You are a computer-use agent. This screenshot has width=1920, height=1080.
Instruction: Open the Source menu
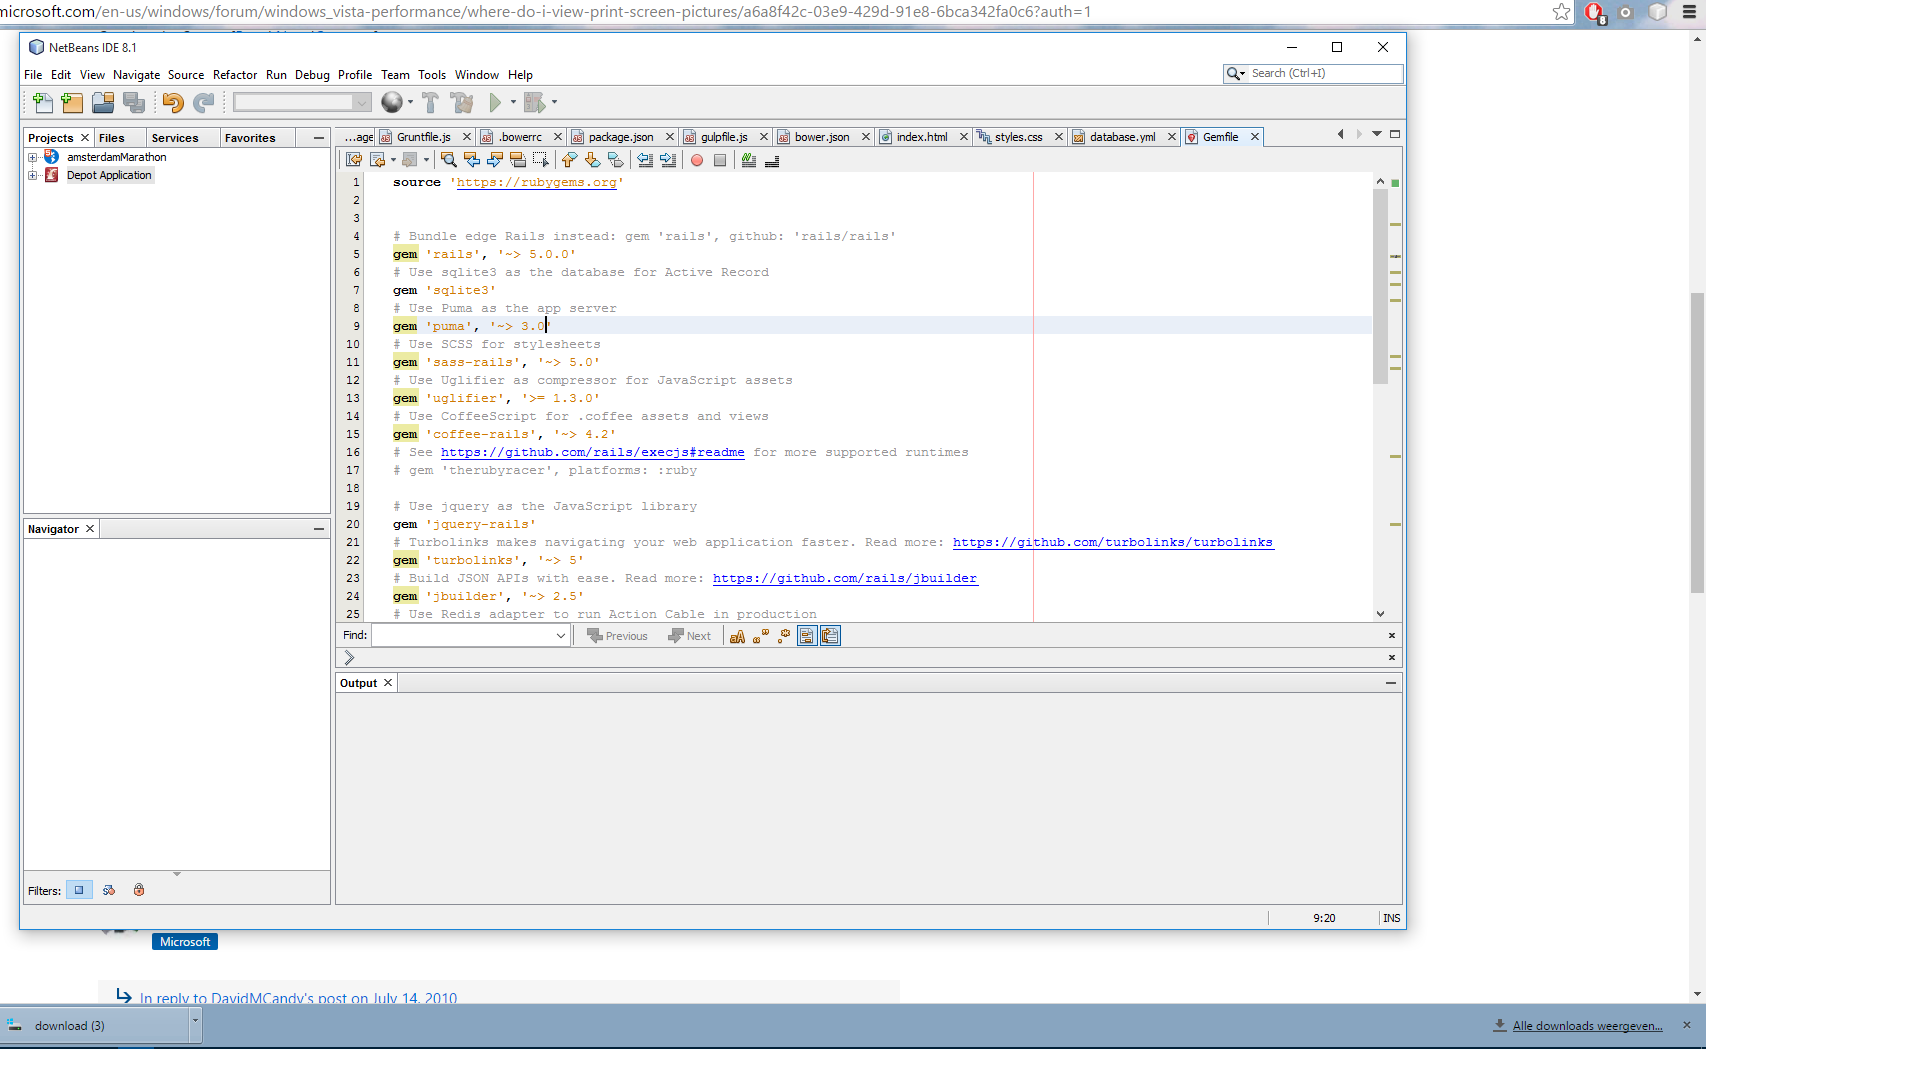185,75
